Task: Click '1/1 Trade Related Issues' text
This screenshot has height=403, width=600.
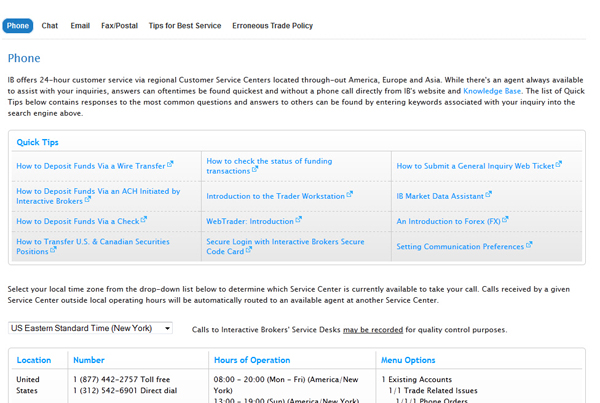Action: [433, 390]
